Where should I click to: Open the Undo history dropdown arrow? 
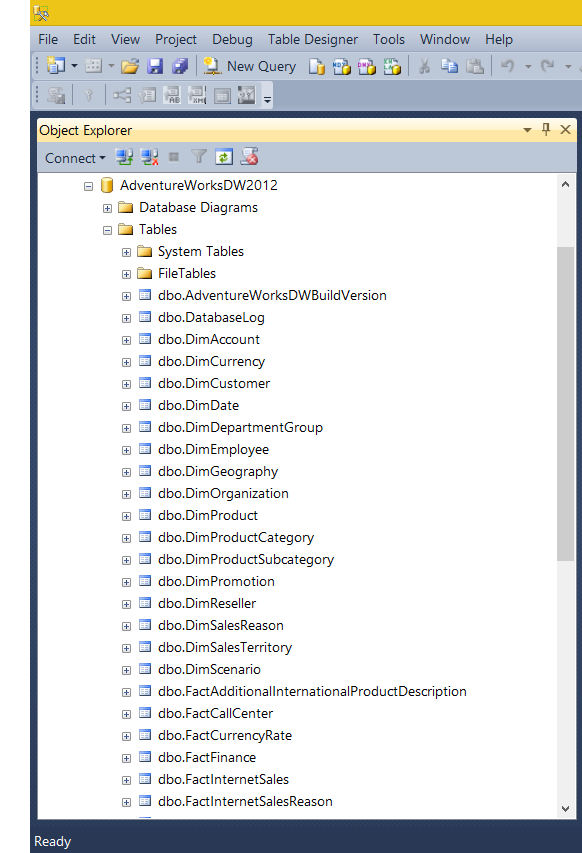(528, 67)
